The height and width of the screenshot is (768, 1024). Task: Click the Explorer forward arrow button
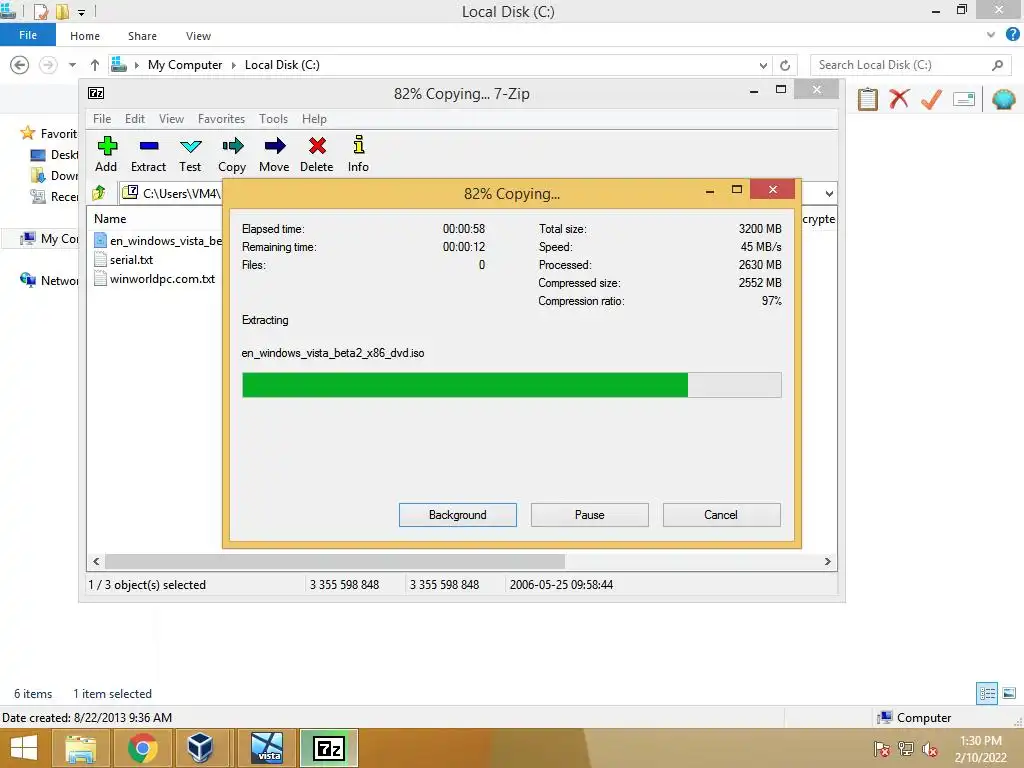point(48,65)
